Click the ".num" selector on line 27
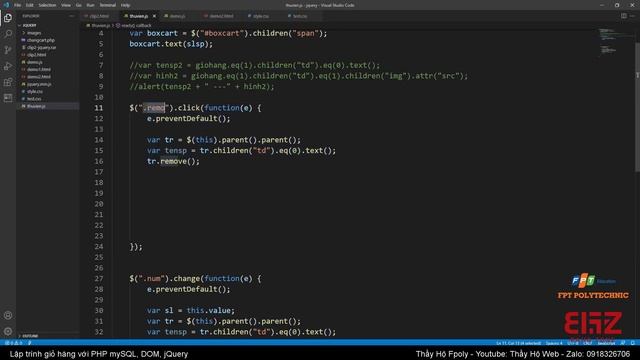640x360 pixels. pyautogui.click(x=153, y=278)
